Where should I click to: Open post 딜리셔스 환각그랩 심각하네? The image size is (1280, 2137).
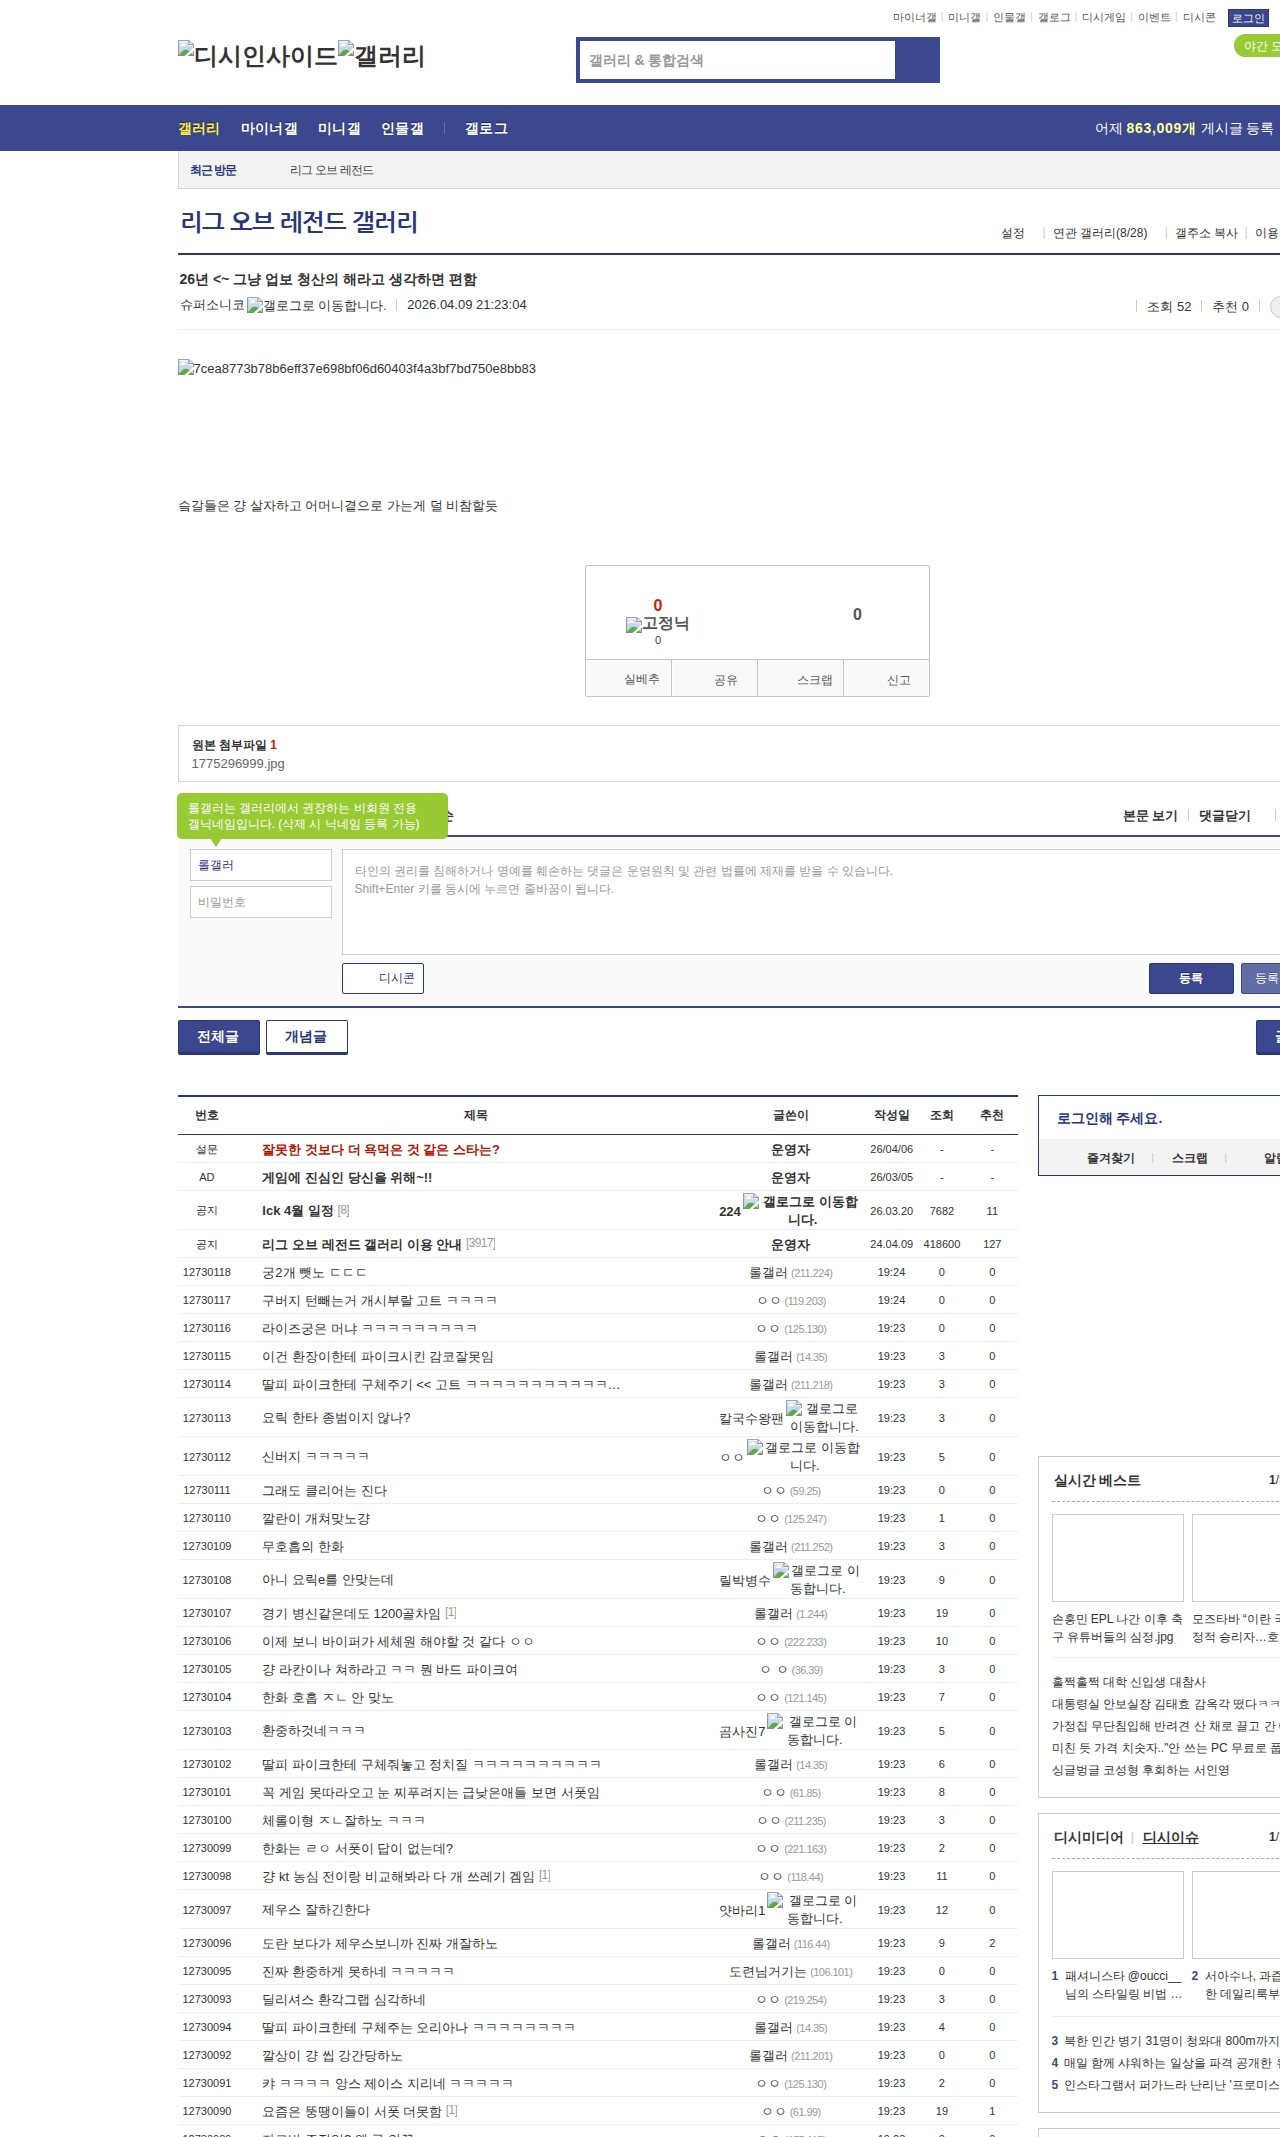pyautogui.click(x=344, y=2000)
